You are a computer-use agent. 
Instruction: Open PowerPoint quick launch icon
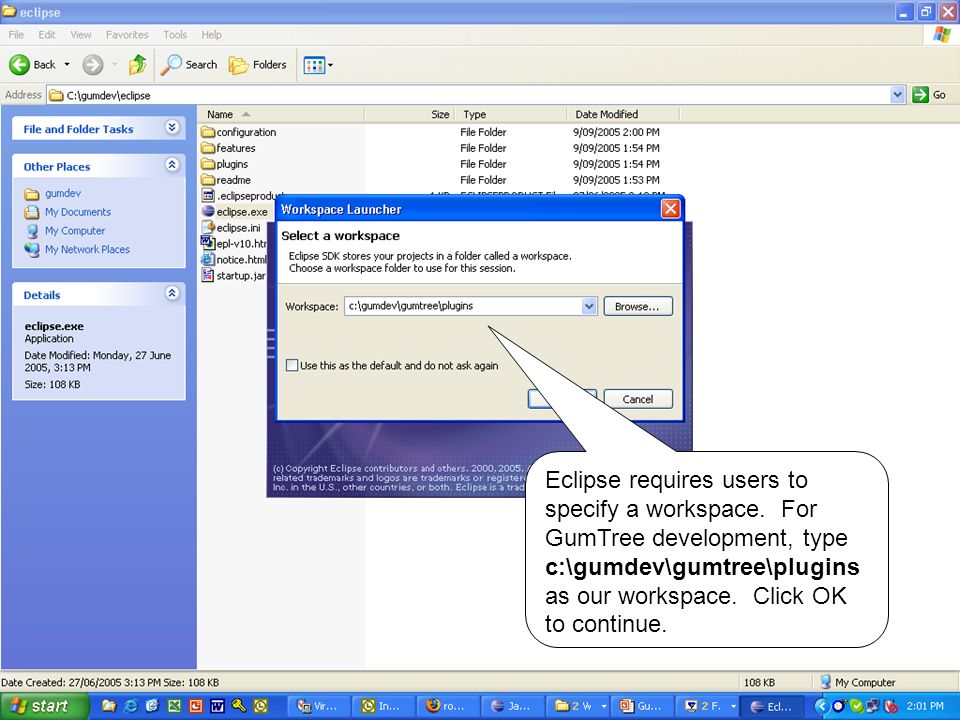[x=196, y=706]
